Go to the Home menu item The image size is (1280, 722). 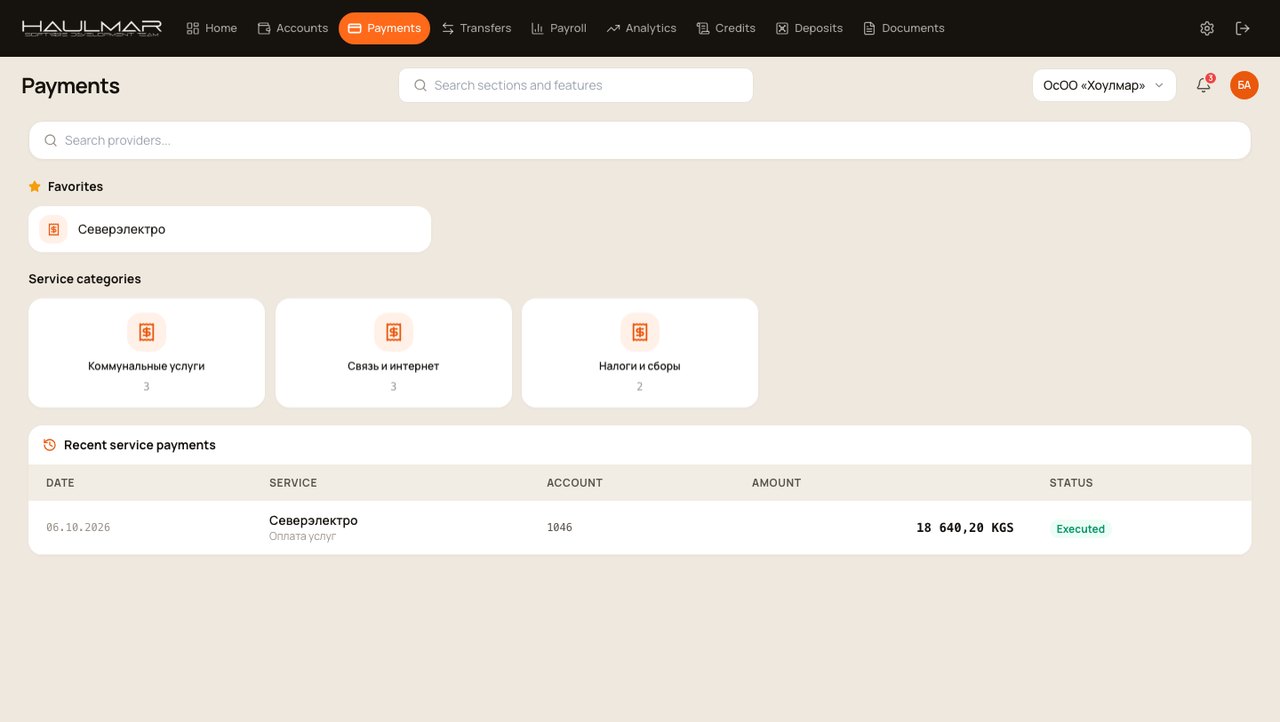point(212,28)
